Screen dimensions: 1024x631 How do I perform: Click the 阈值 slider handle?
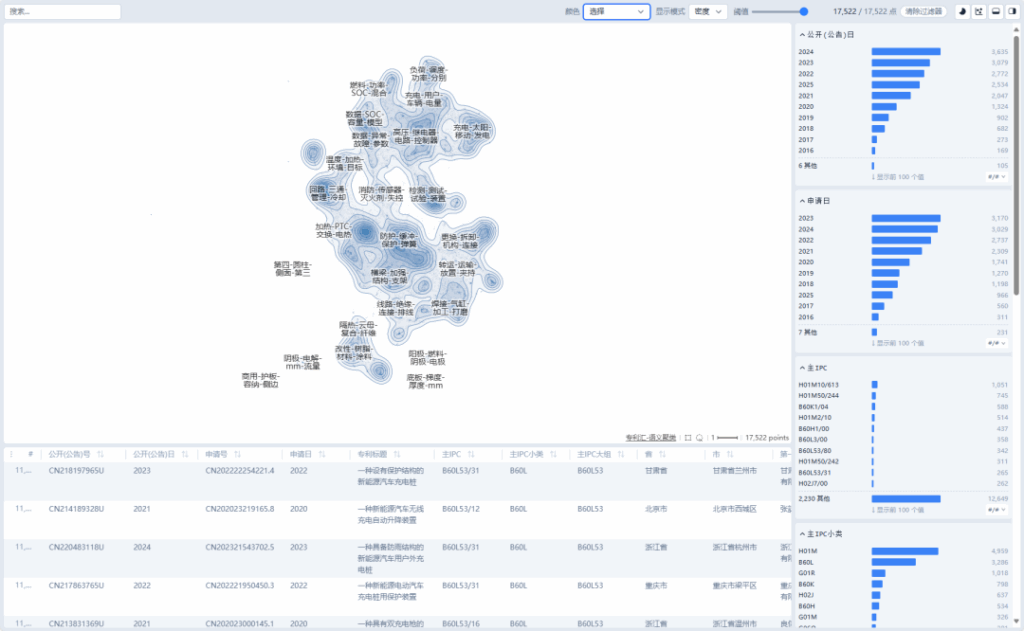(804, 12)
